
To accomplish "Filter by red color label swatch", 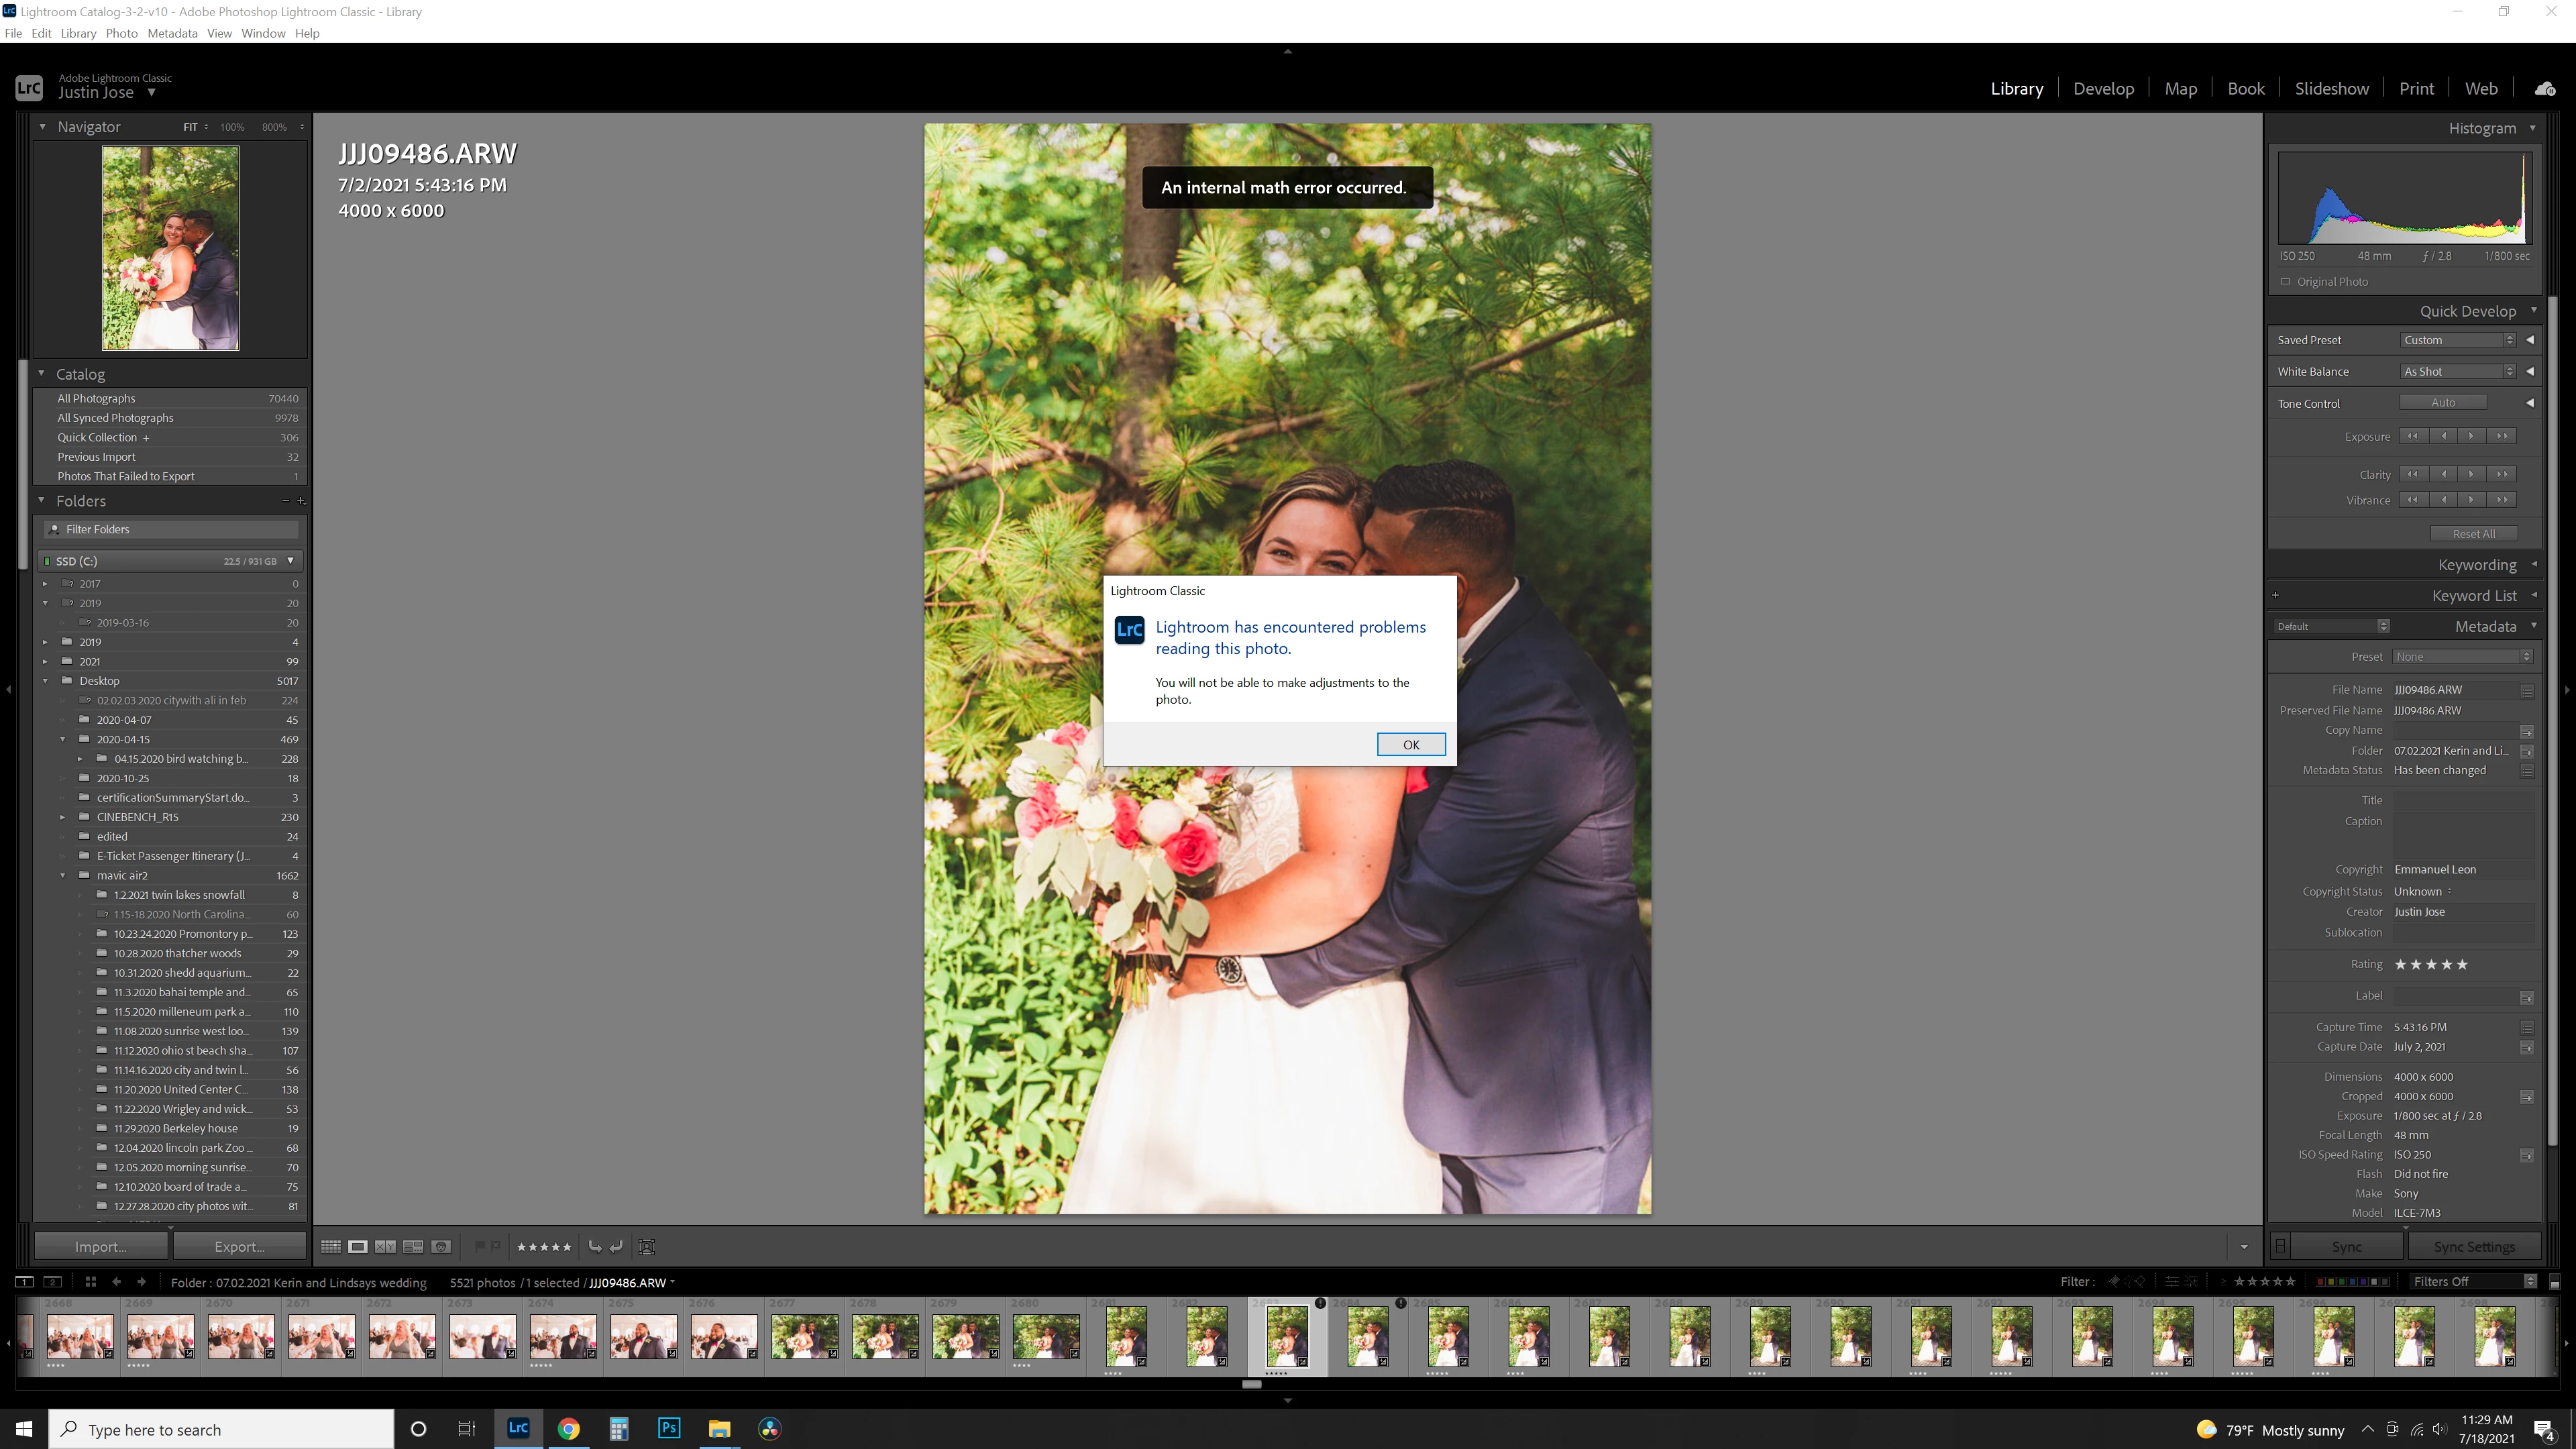I will click(x=2320, y=1282).
